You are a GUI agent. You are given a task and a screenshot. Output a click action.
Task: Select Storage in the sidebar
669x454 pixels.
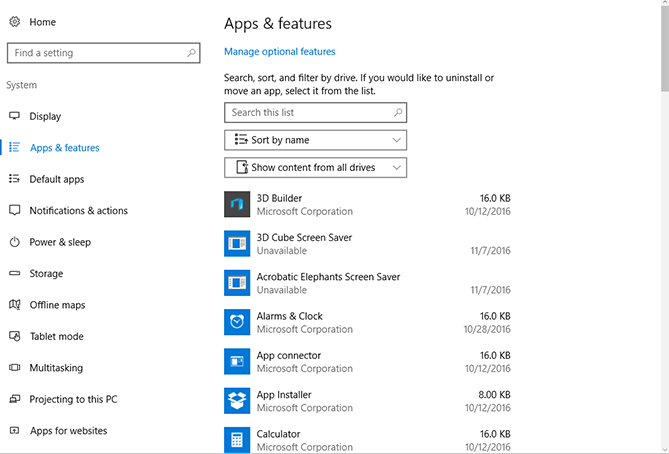[x=46, y=274]
